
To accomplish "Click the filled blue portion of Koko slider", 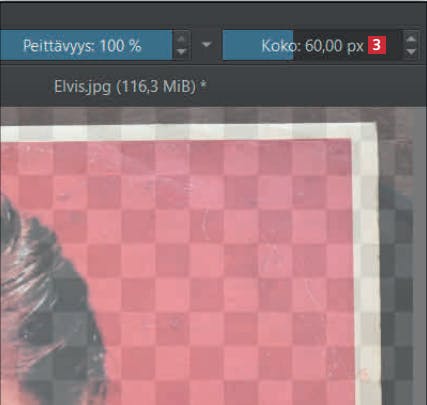I will coord(258,45).
